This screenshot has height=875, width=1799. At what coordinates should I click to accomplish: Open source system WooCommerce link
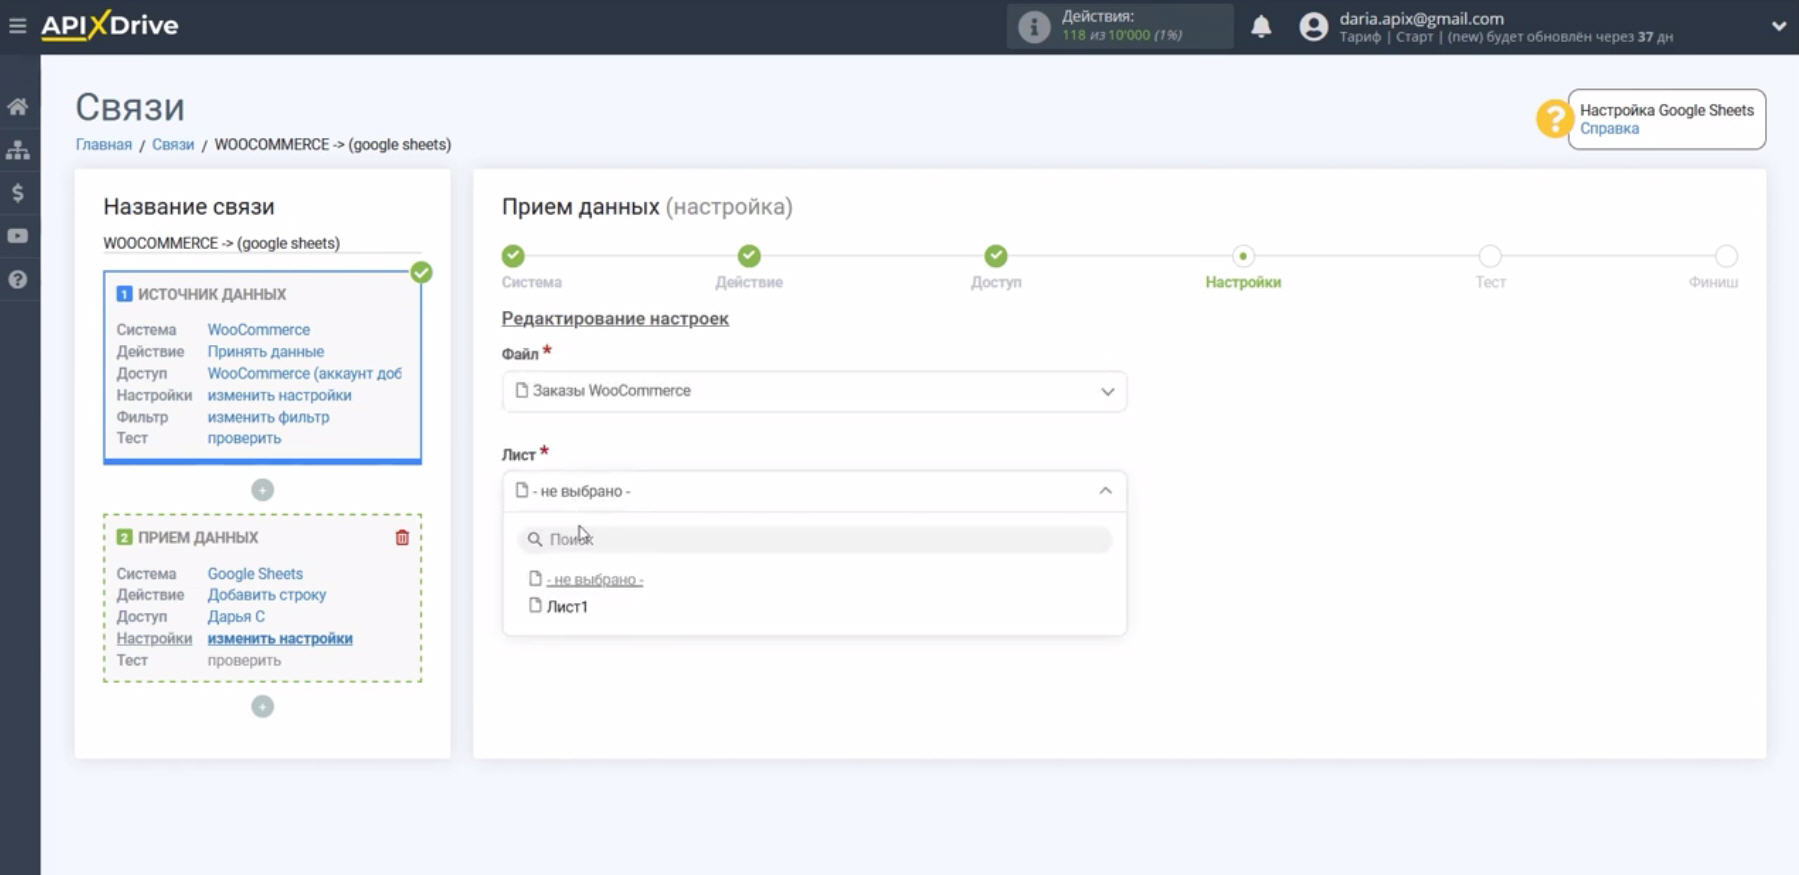[258, 330]
